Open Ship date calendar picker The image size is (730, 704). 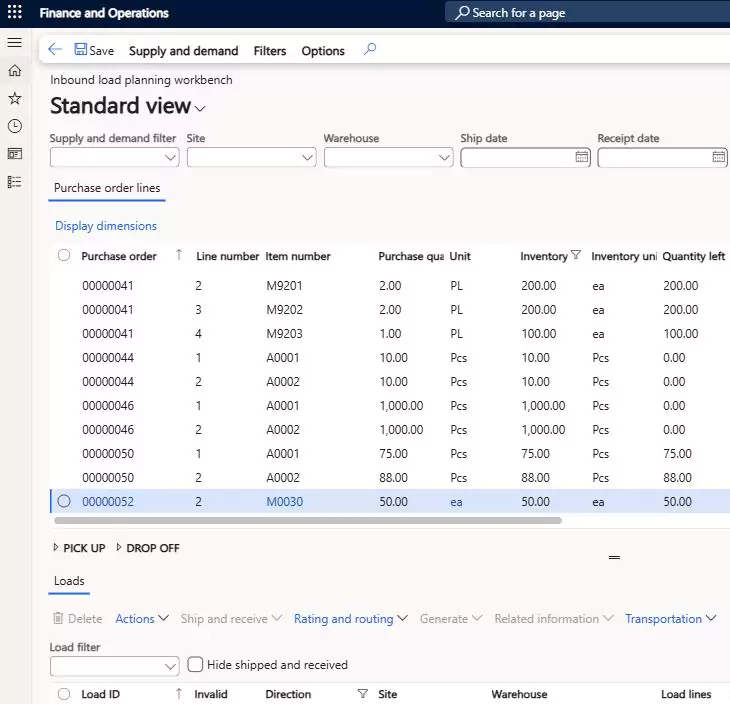click(x=582, y=157)
